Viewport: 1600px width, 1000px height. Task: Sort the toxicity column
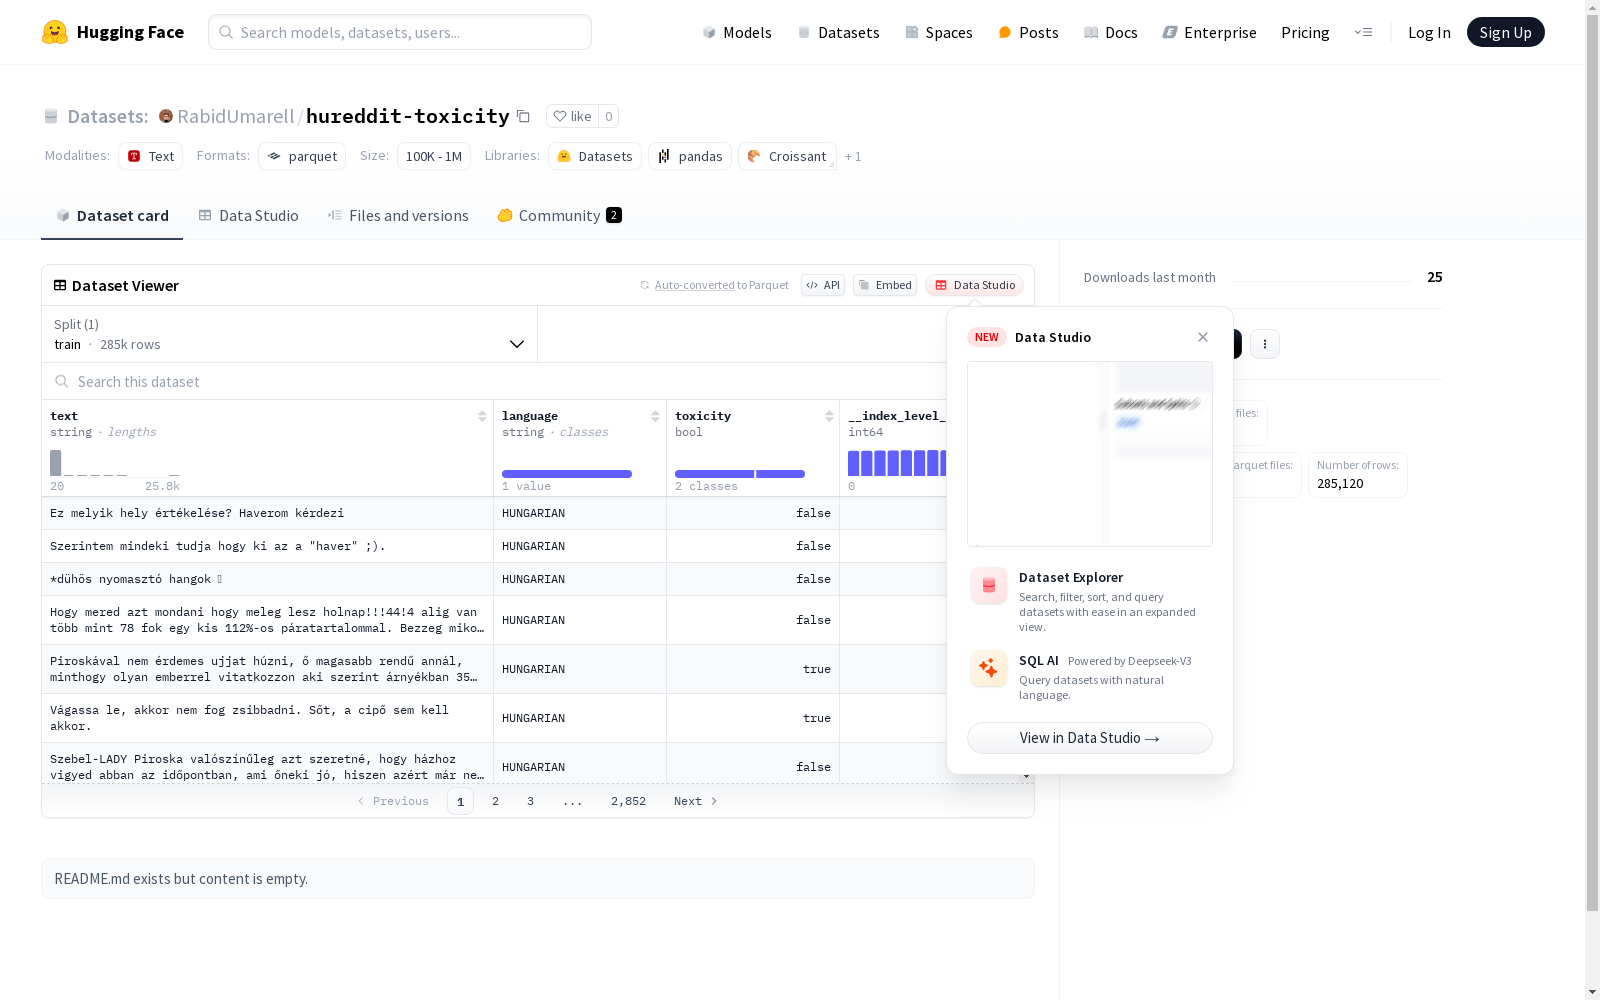pos(829,416)
